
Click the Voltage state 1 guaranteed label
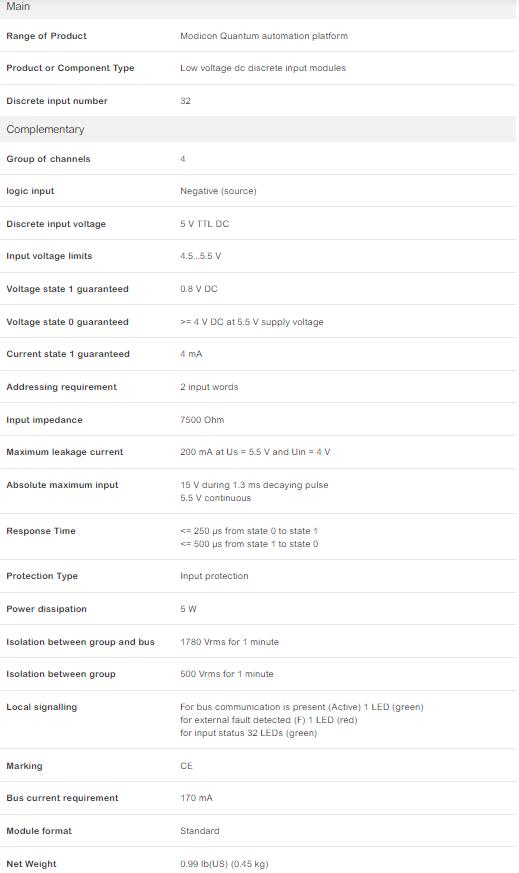[x=67, y=289]
